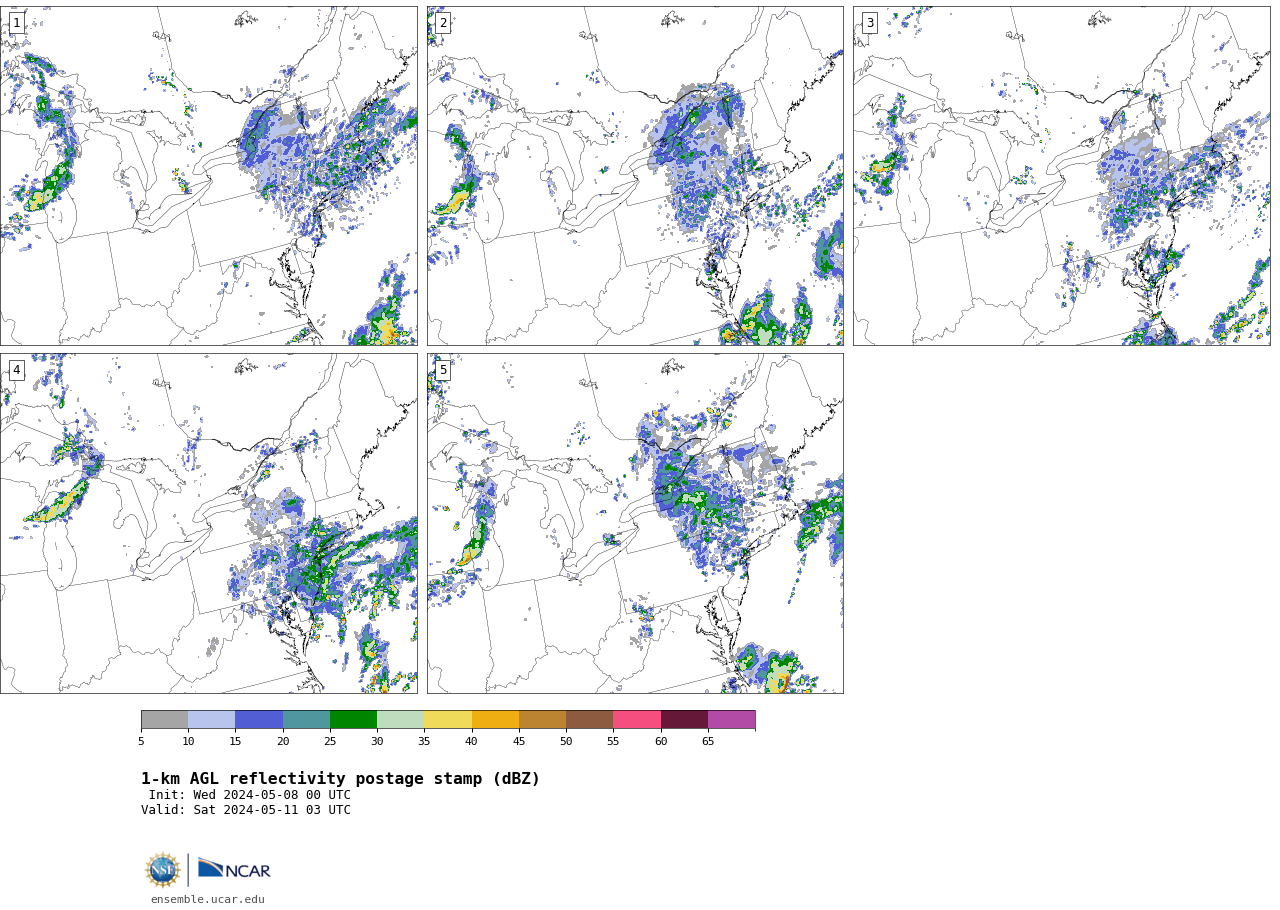Click the NSF logo icon

click(x=163, y=870)
